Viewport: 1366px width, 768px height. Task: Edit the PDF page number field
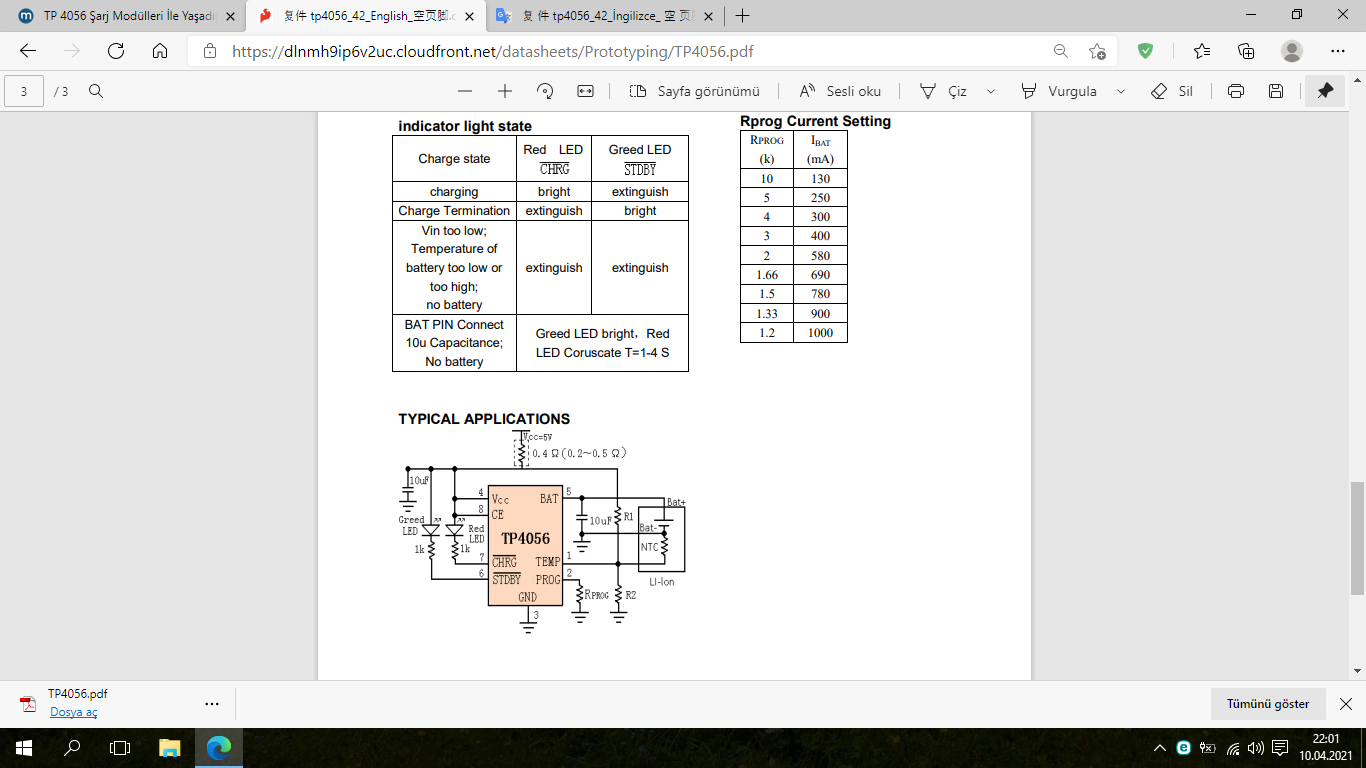[x=24, y=91]
